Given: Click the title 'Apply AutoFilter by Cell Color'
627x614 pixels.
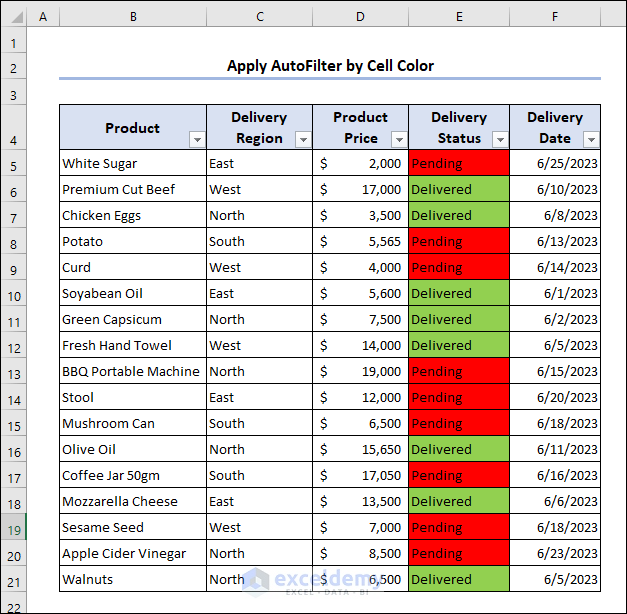Looking at the screenshot, I should pyautogui.click(x=330, y=66).
